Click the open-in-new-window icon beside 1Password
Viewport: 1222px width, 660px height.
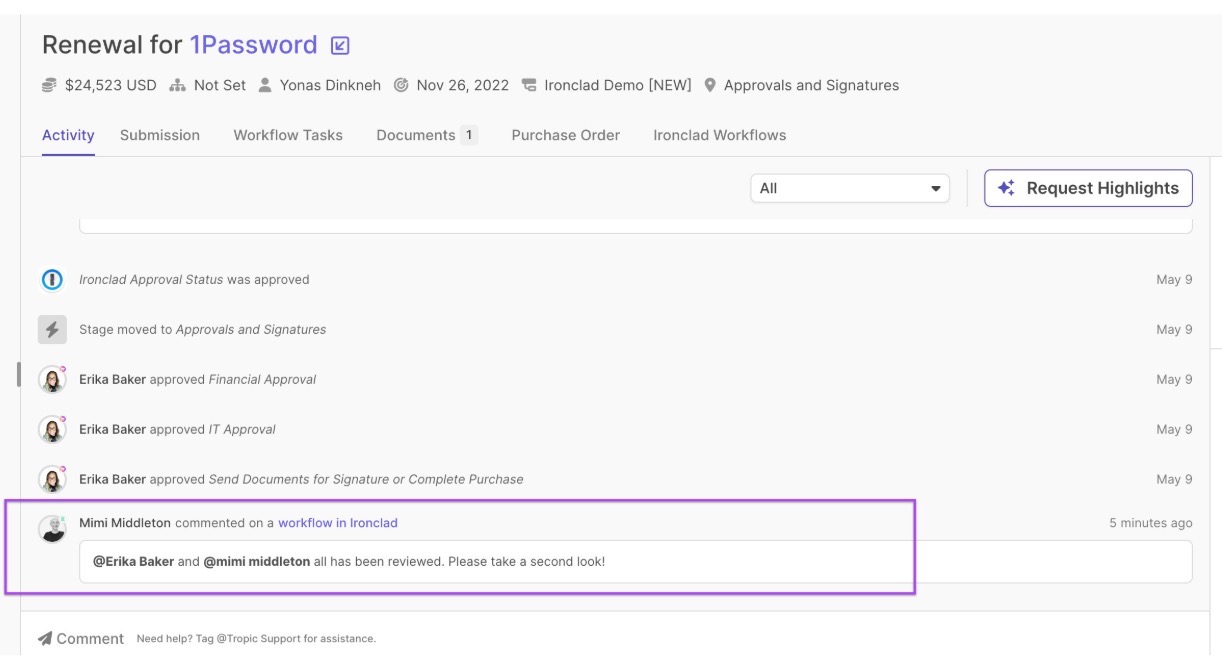[340, 46]
